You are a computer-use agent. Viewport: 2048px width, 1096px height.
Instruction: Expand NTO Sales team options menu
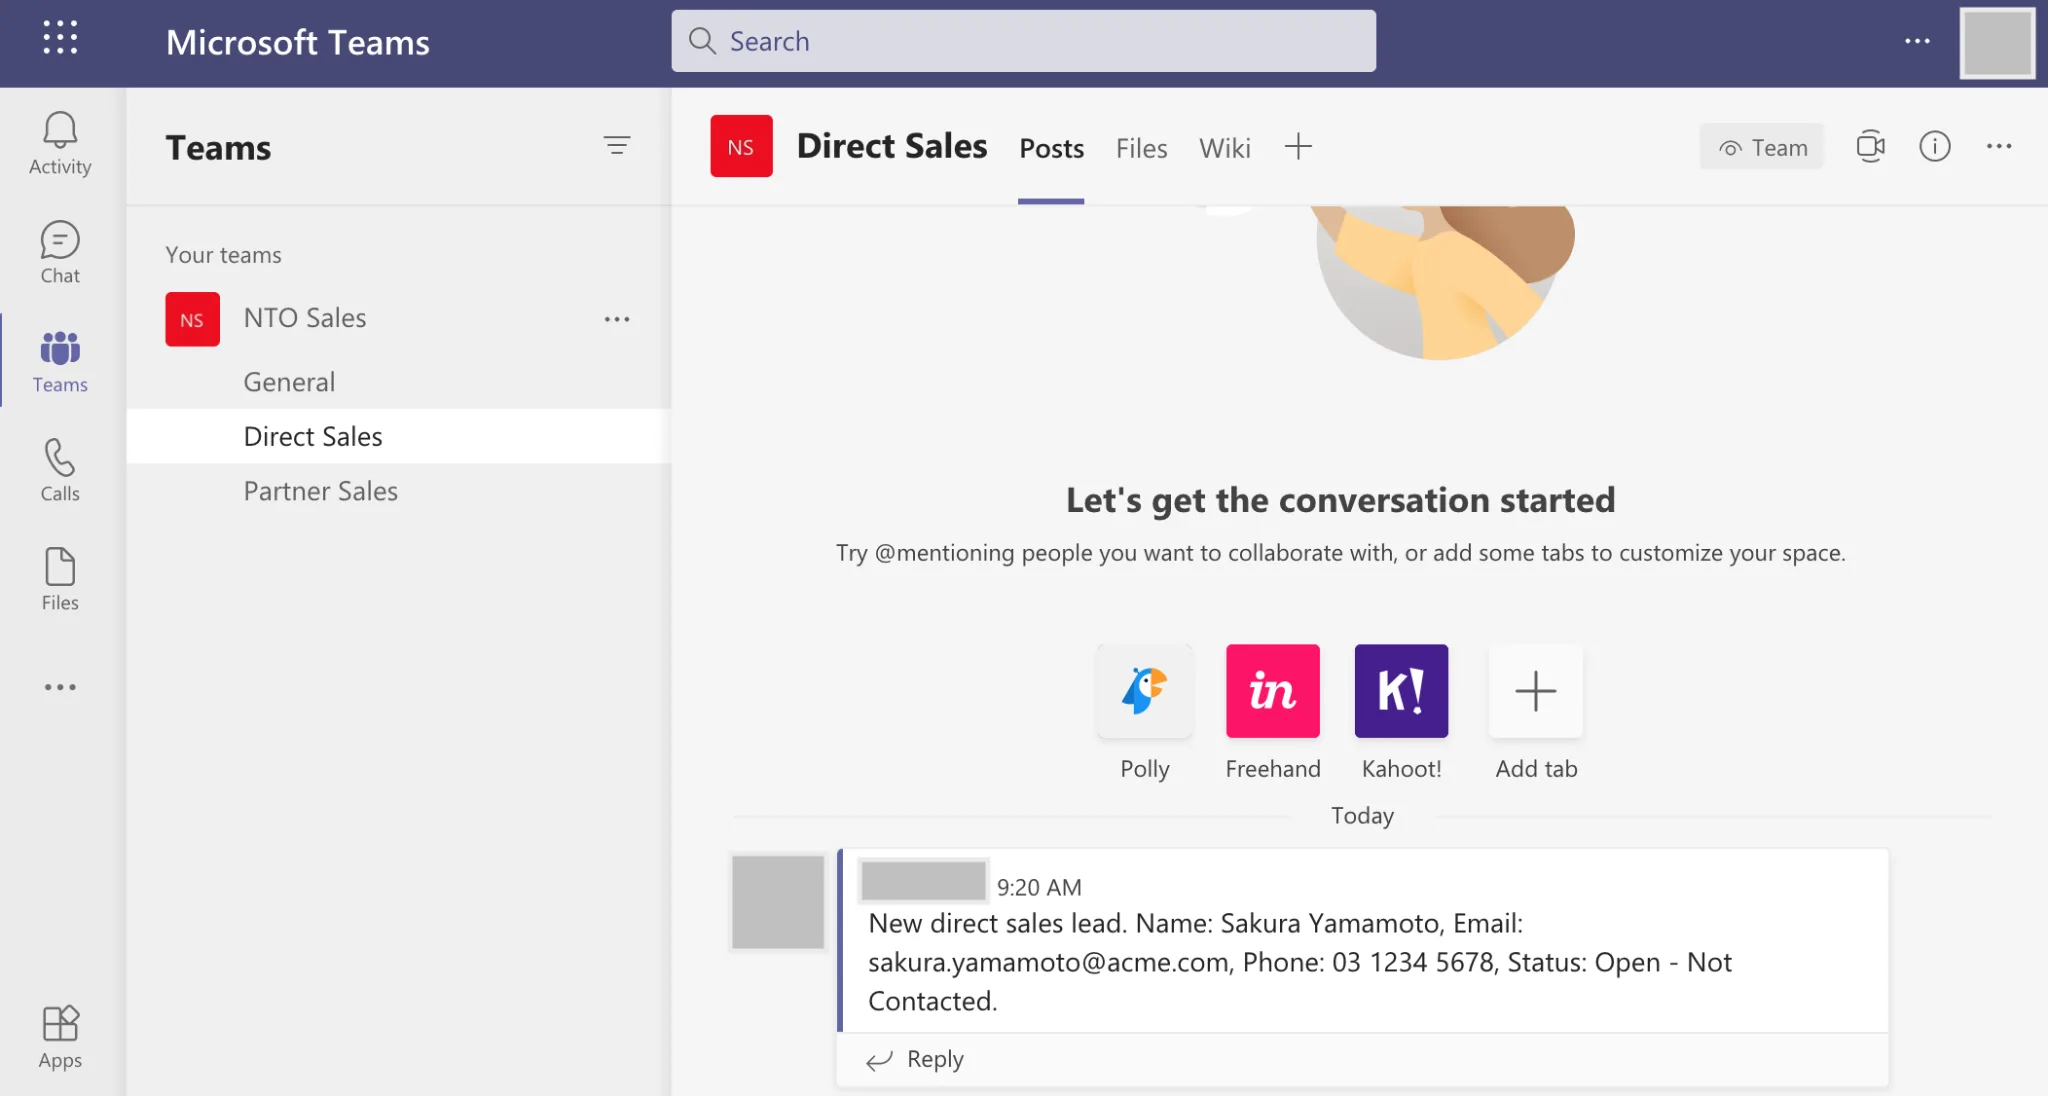pyautogui.click(x=616, y=318)
